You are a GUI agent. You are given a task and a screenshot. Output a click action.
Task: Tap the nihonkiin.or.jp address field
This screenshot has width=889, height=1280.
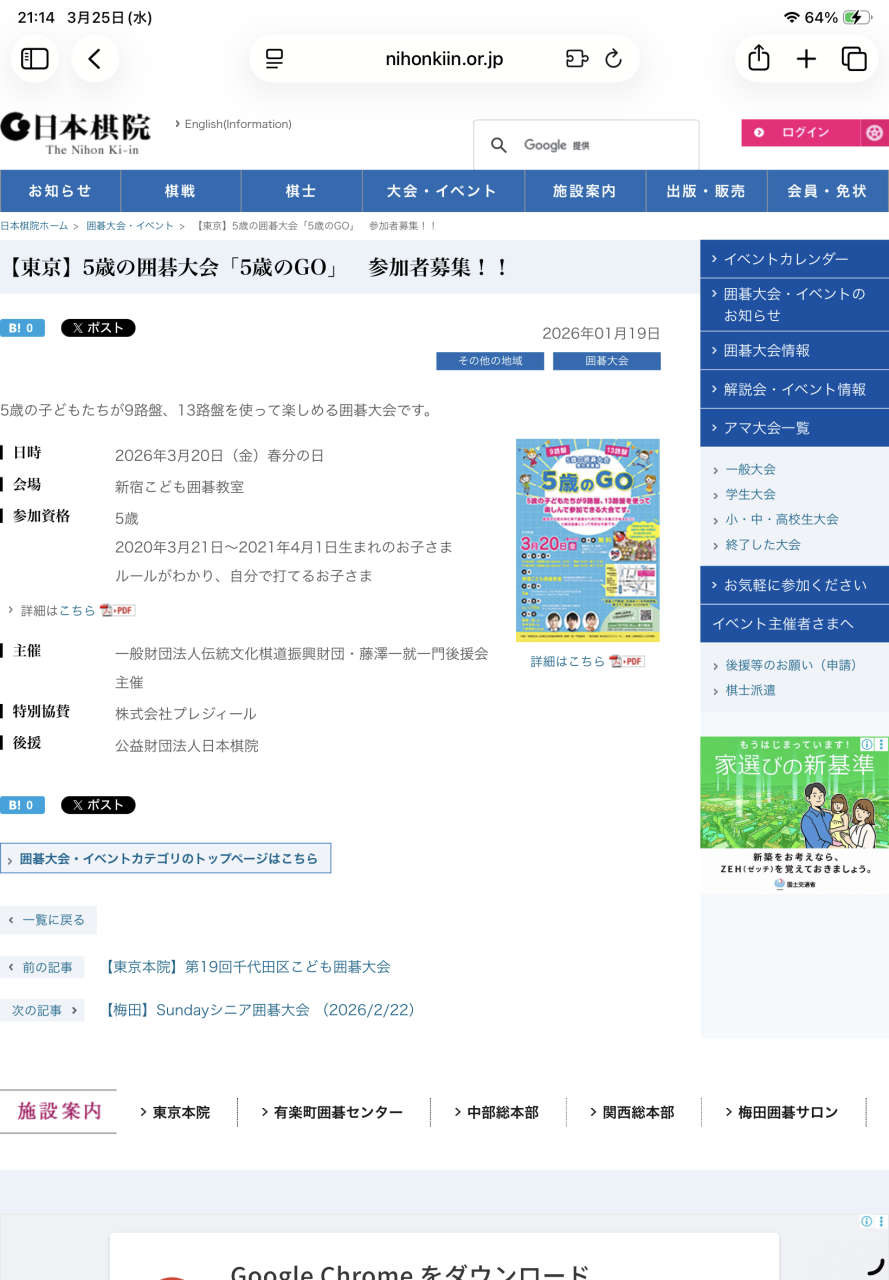click(444, 58)
